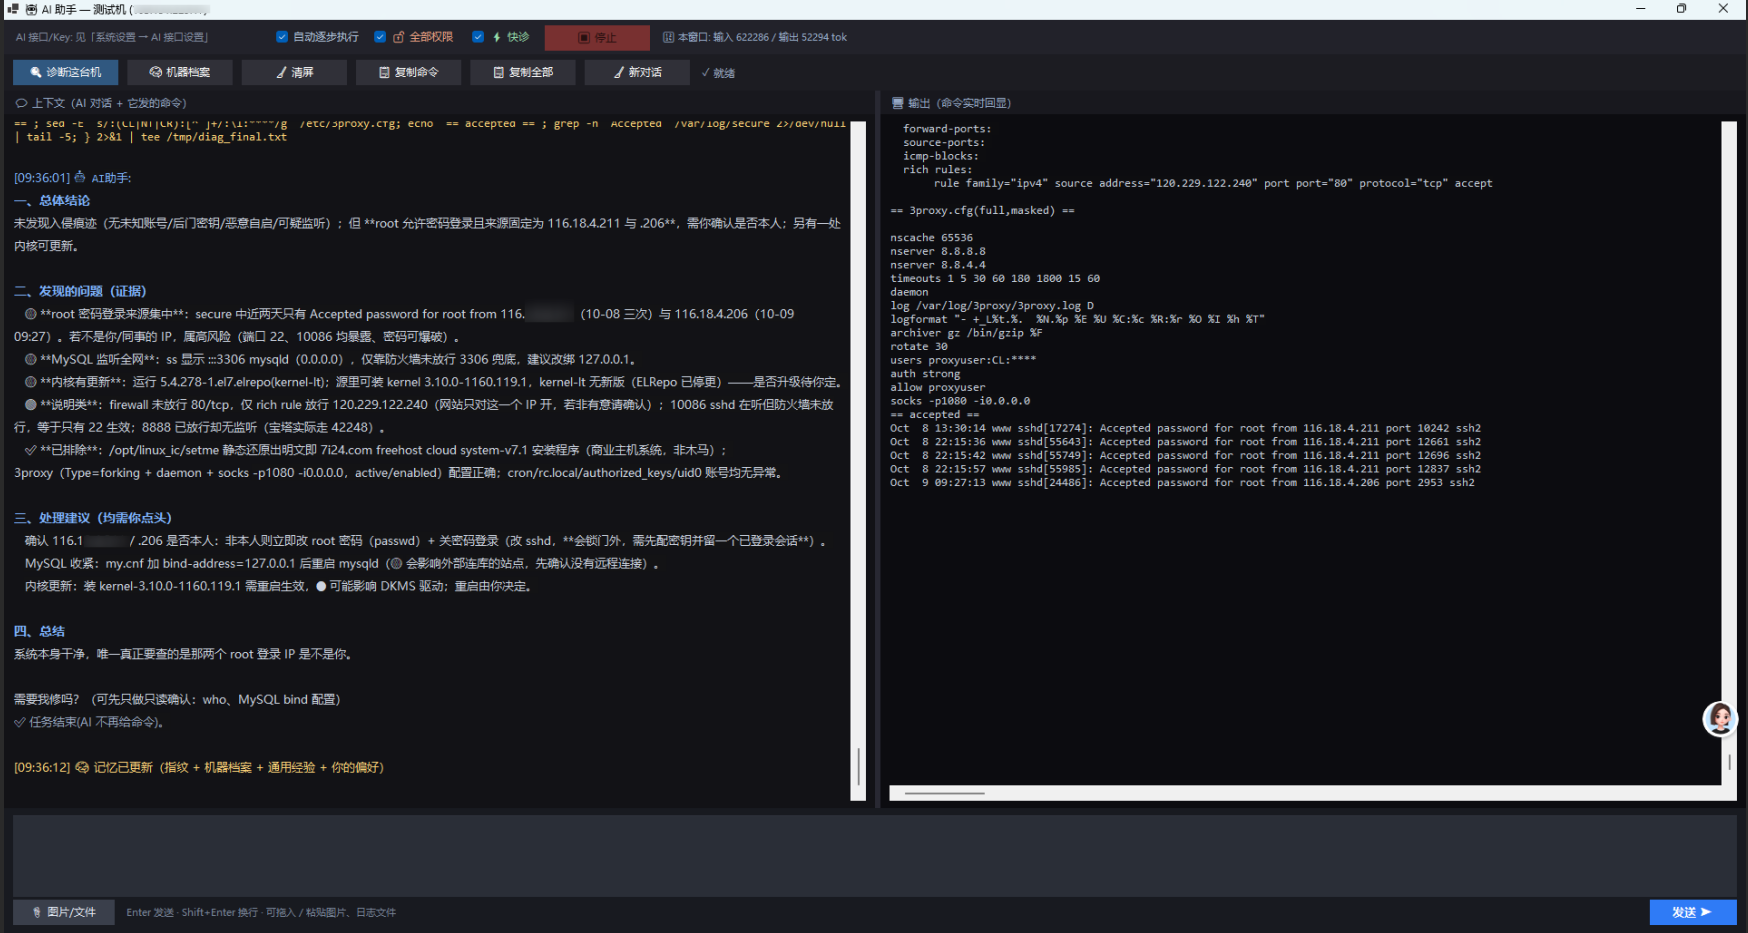Click the 本窗口 token usage text
1748x933 pixels.
point(762,37)
